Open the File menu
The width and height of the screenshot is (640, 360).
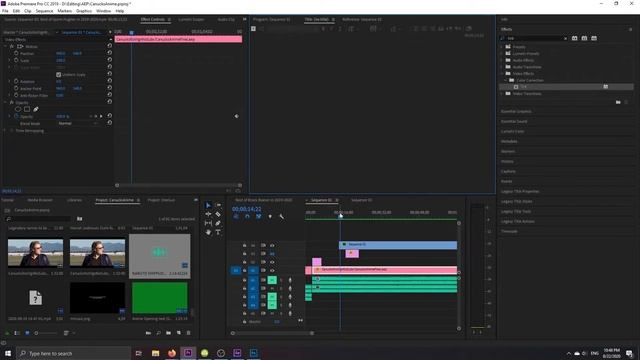5,11
